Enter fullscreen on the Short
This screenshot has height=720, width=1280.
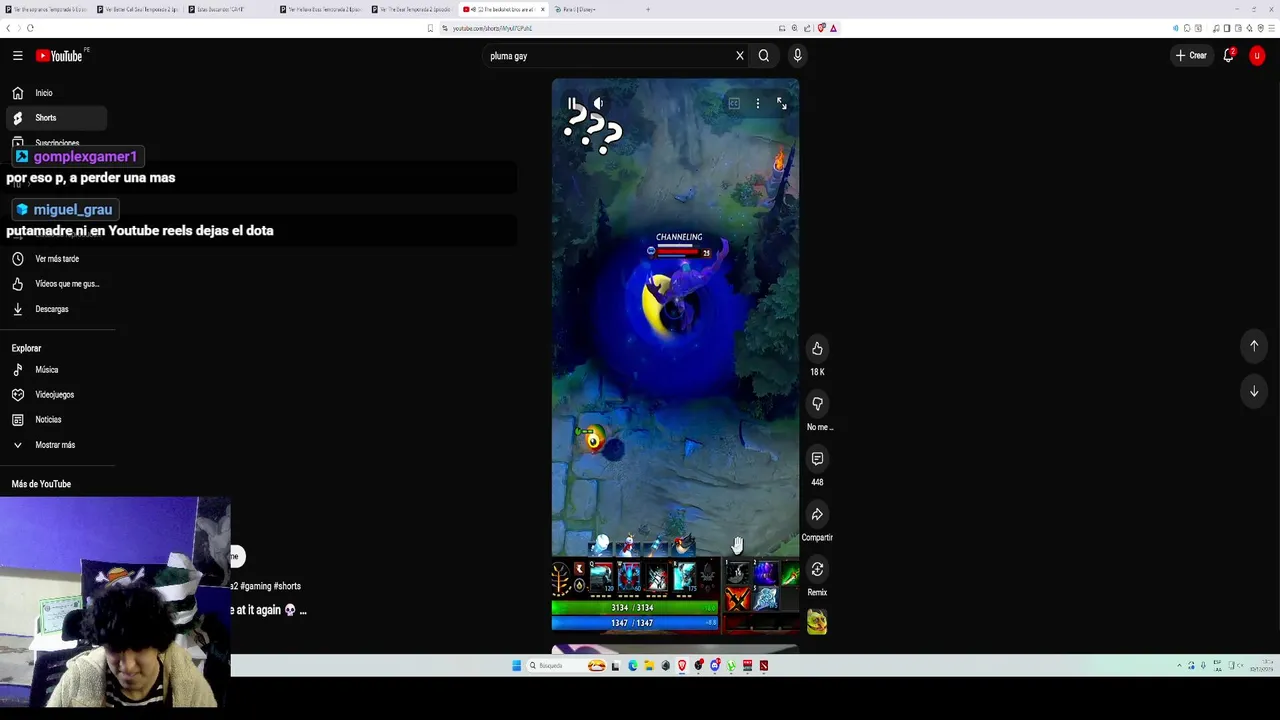coord(782,103)
